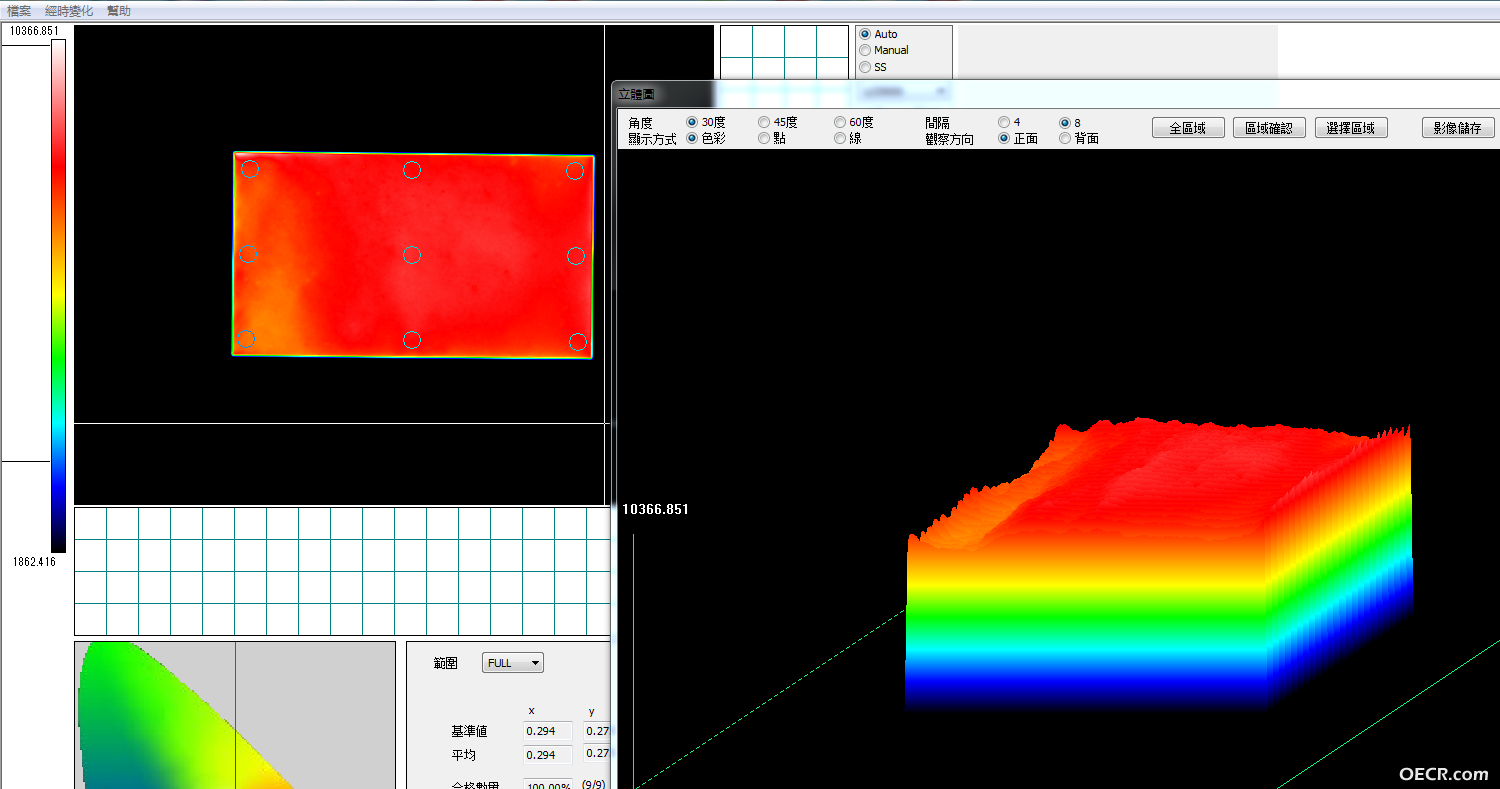1500x789 pixels.
Task: Click the minimum scale value 1862.416
Action: [32, 562]
